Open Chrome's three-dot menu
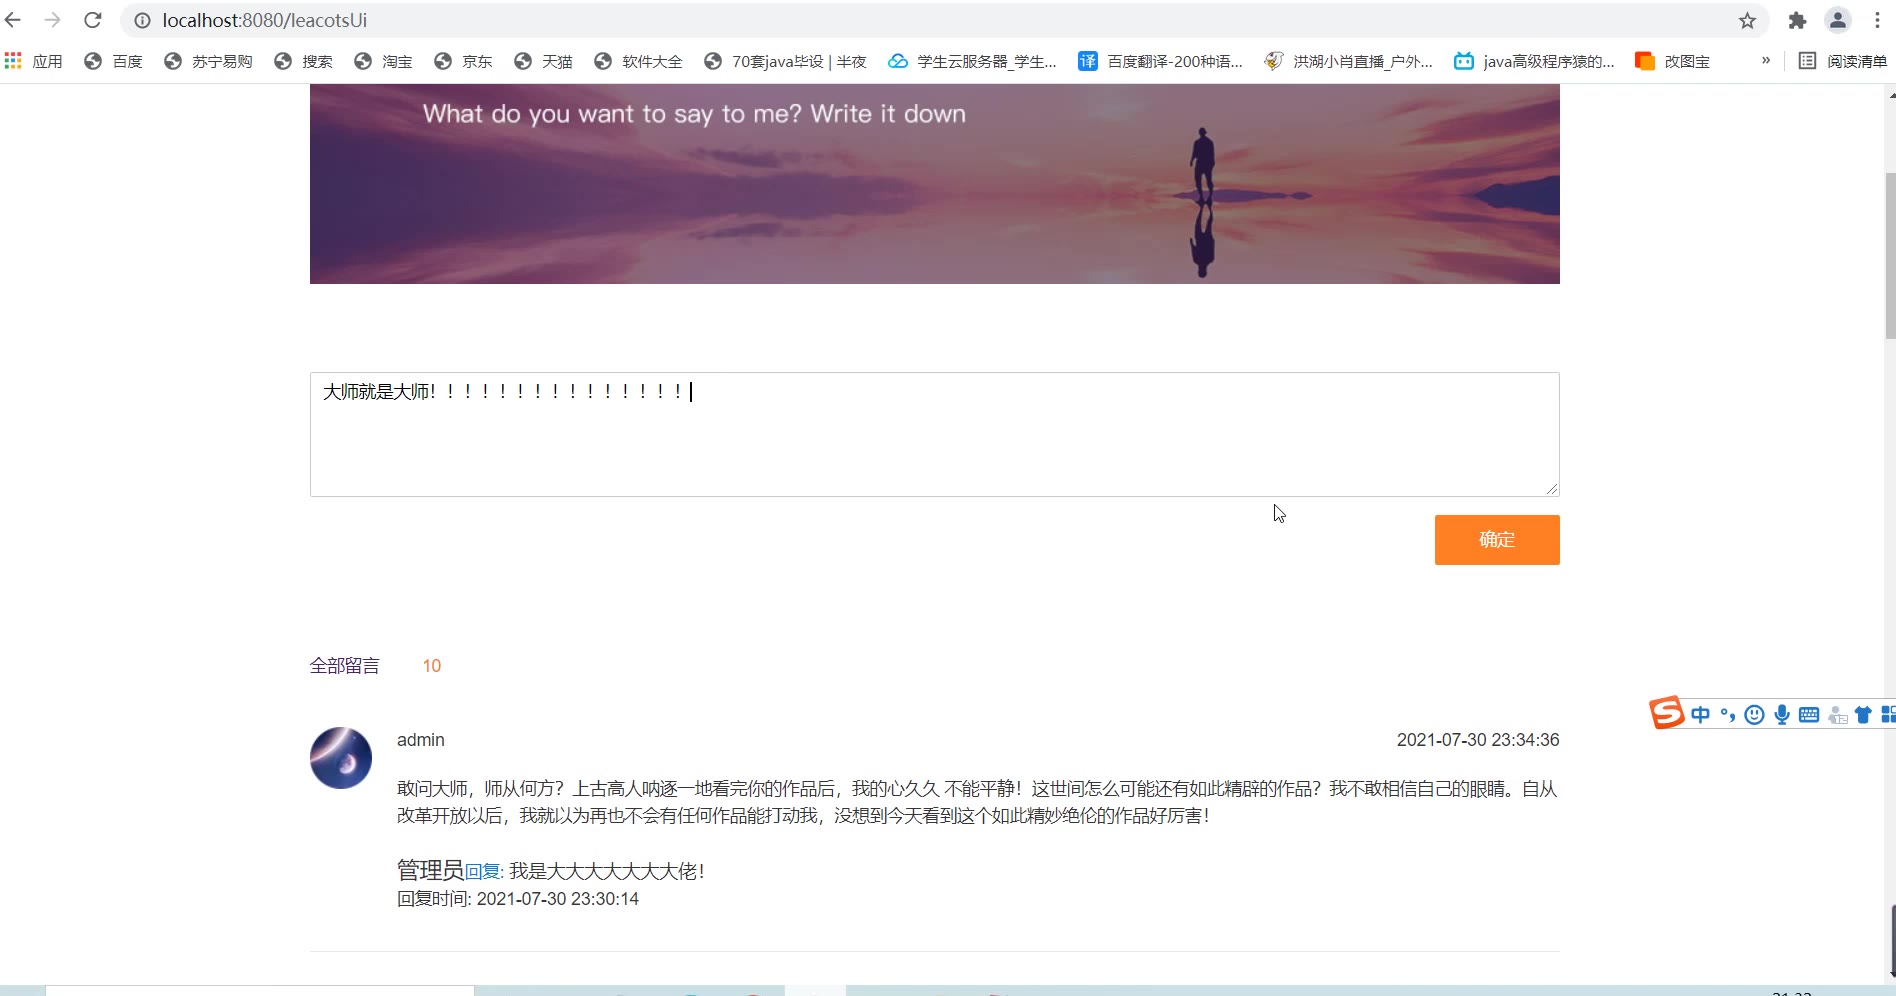The width and height of the screenshot is (1896, 996). [1877, 20]
